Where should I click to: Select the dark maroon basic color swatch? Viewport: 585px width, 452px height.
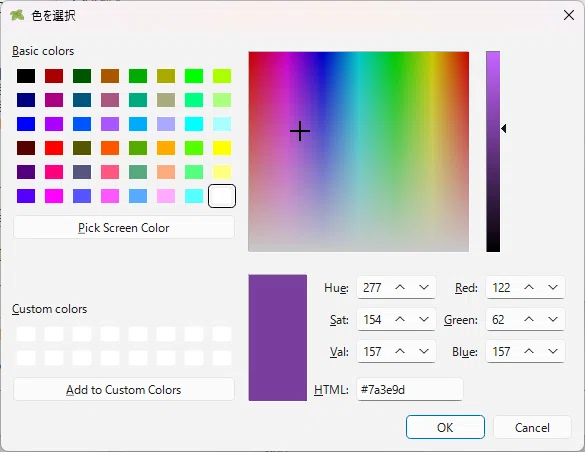(x=26, y=148)
